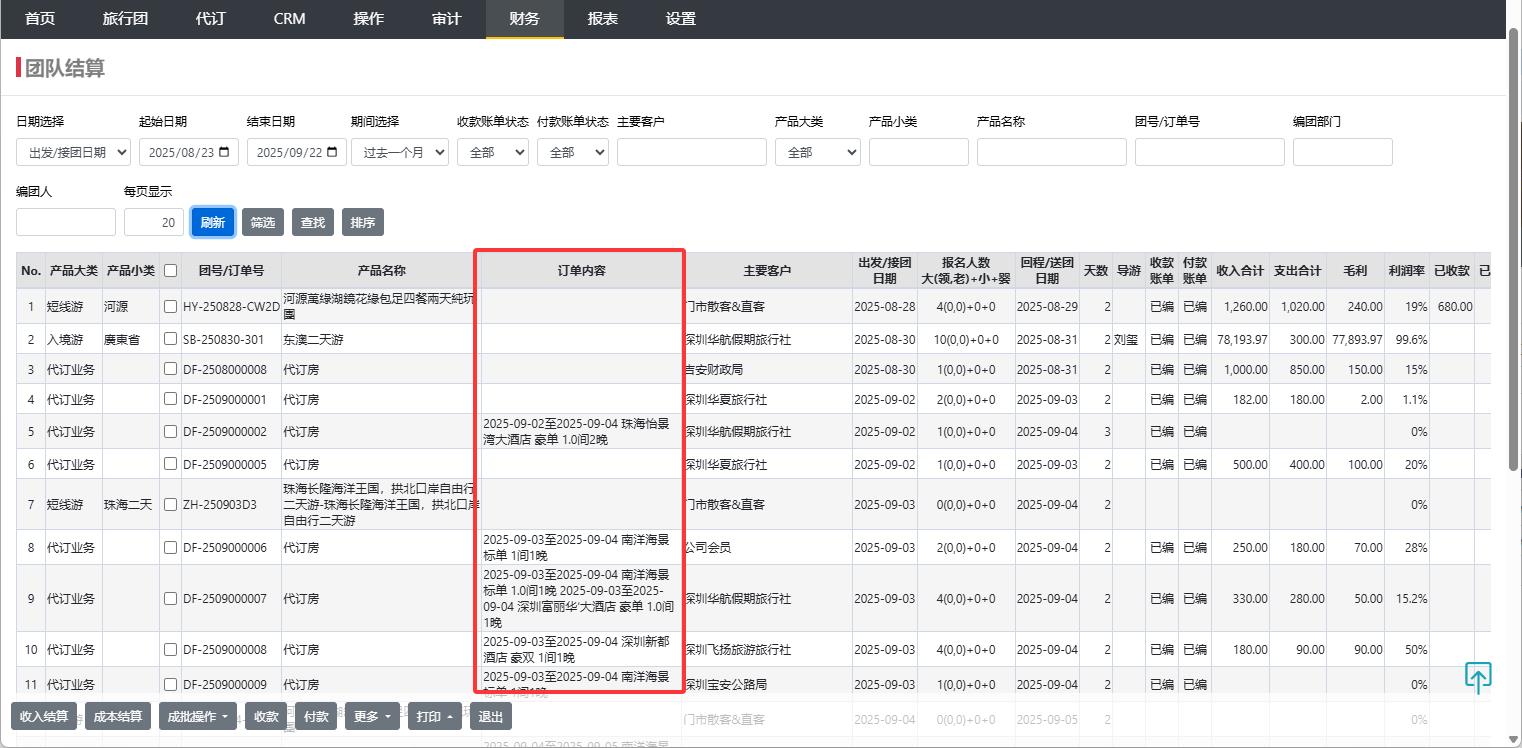Open the 审计 menu
The height and width of the screenshot is (748, 1522).
coord(447,19)
